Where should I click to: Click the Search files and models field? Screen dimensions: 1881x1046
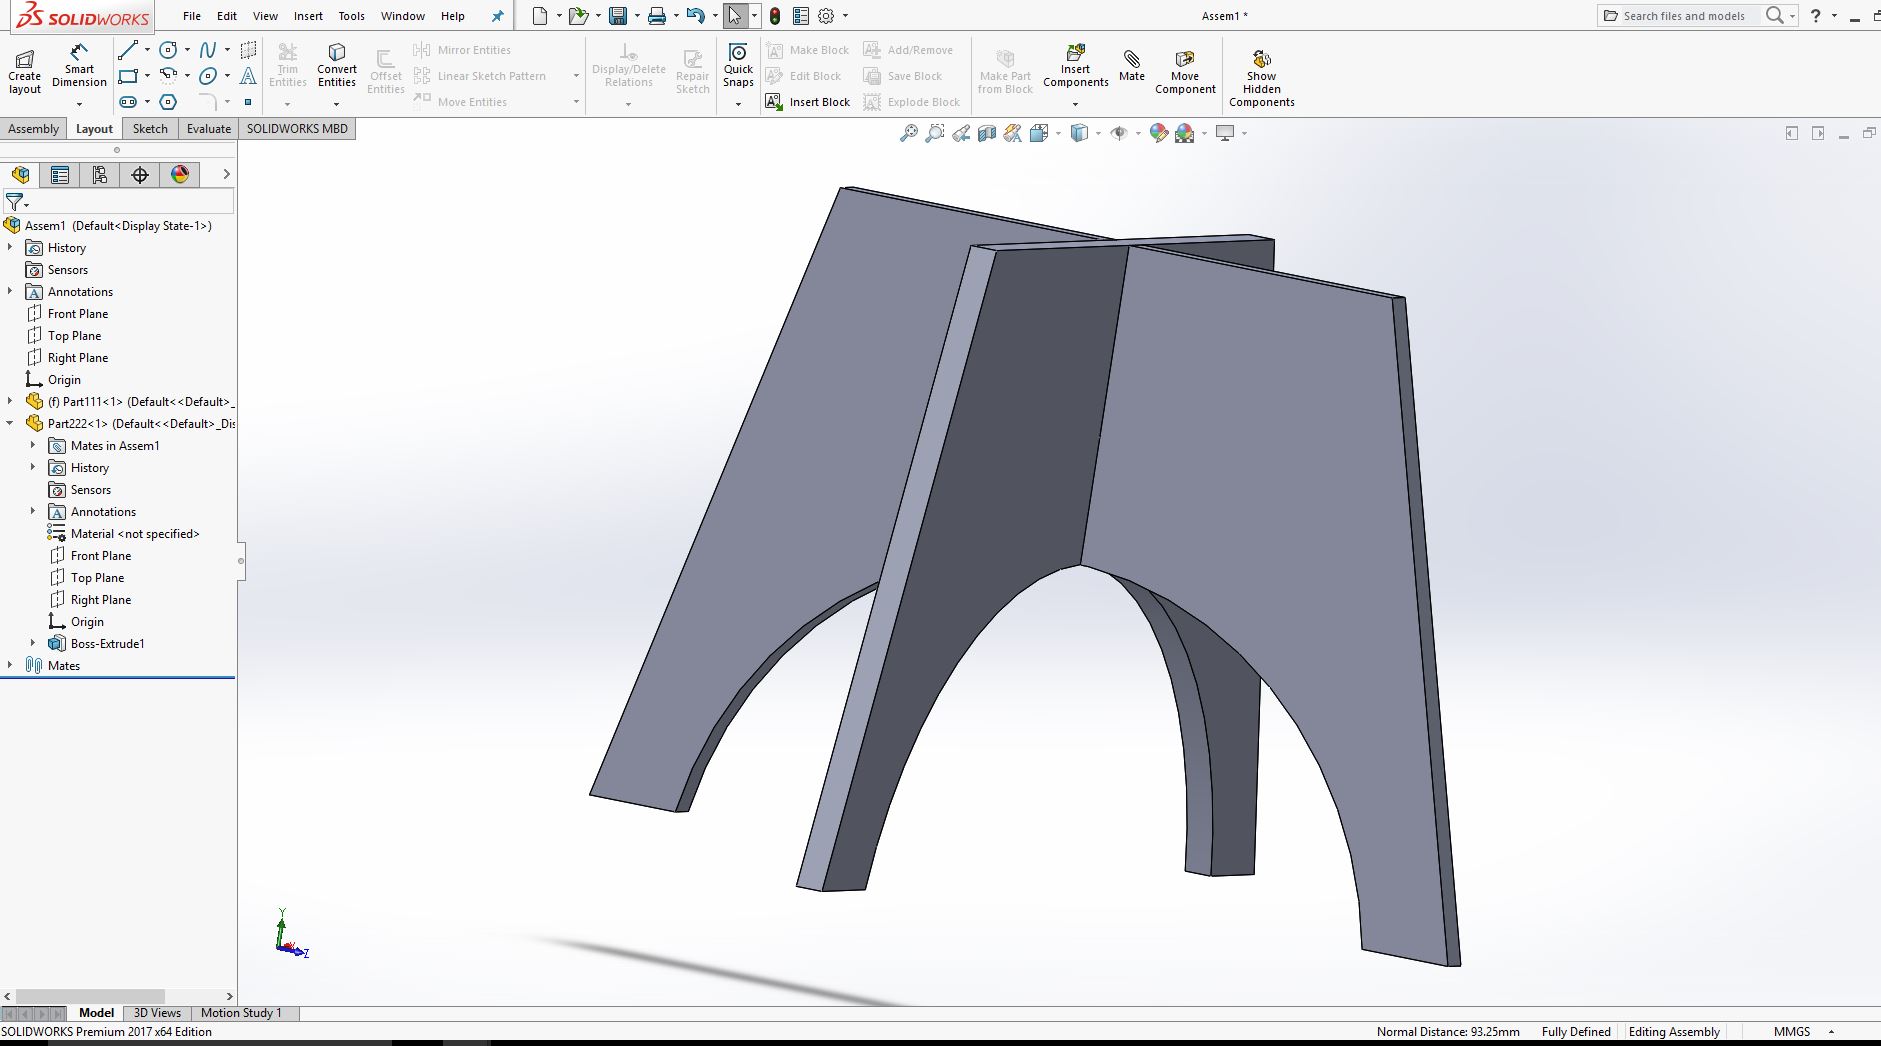coord(1683,16)
